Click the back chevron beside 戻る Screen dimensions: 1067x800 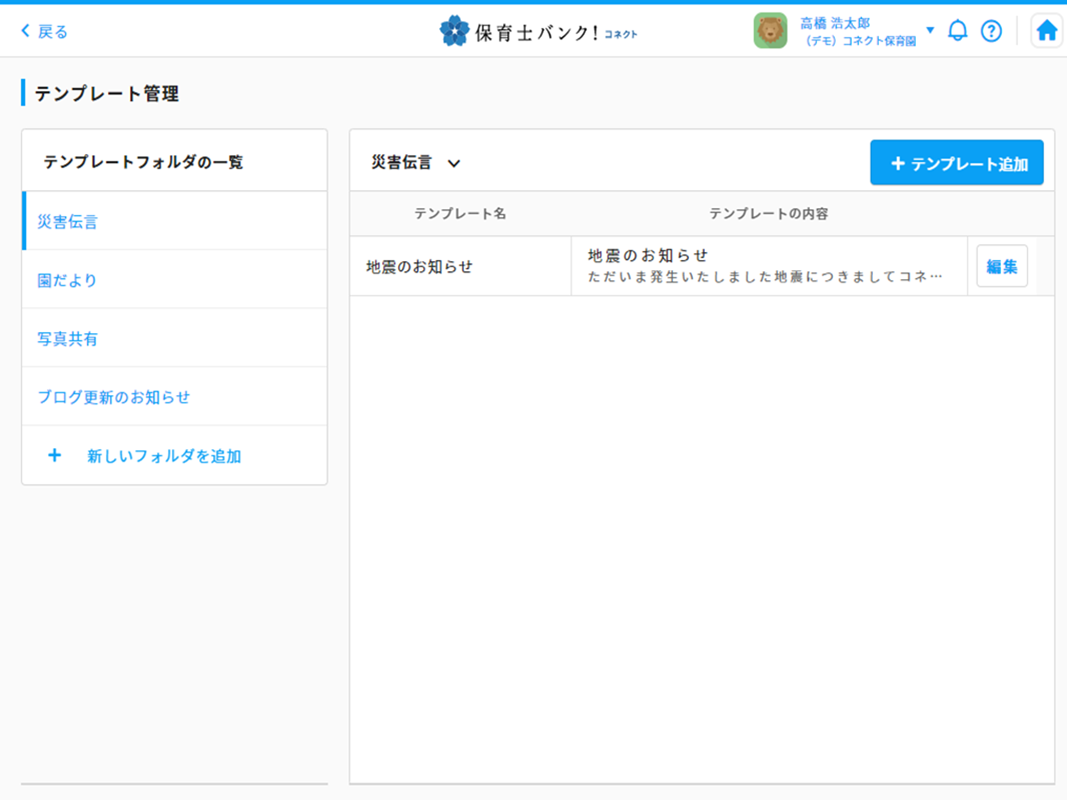coord(26,32)
